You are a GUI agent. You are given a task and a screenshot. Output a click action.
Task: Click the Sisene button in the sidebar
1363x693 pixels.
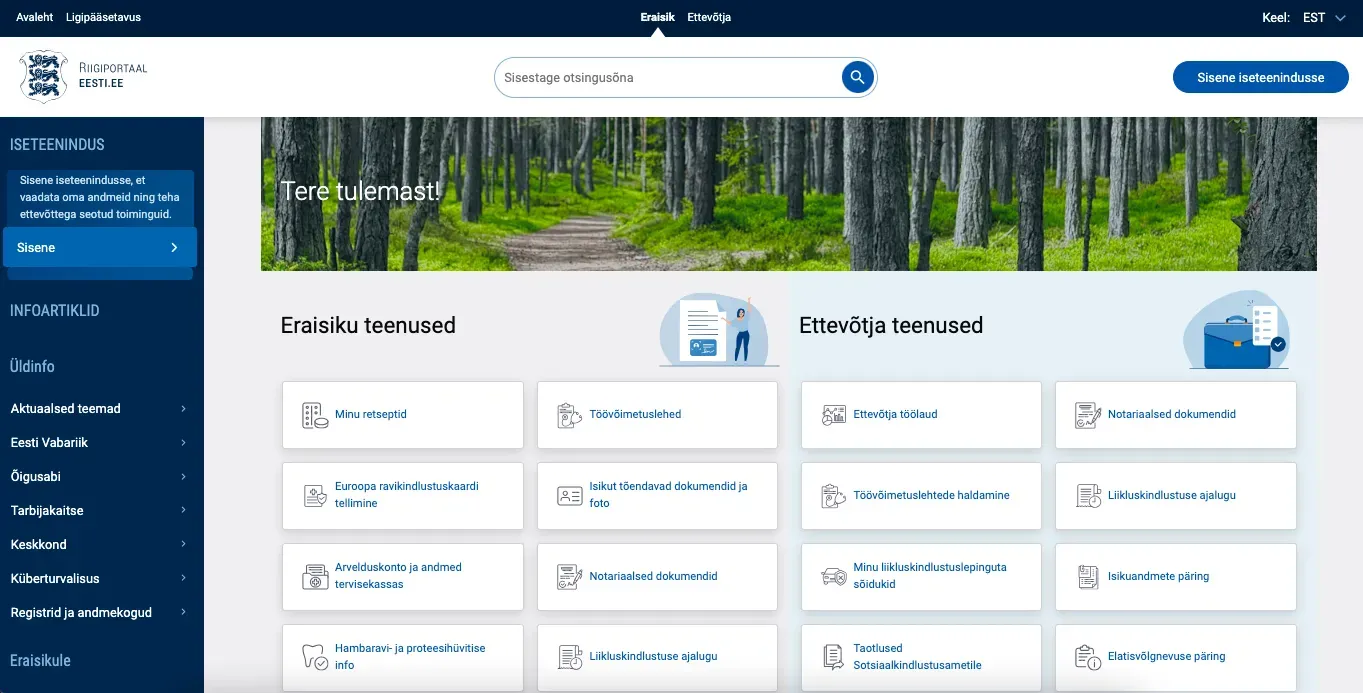coord(100,247)
